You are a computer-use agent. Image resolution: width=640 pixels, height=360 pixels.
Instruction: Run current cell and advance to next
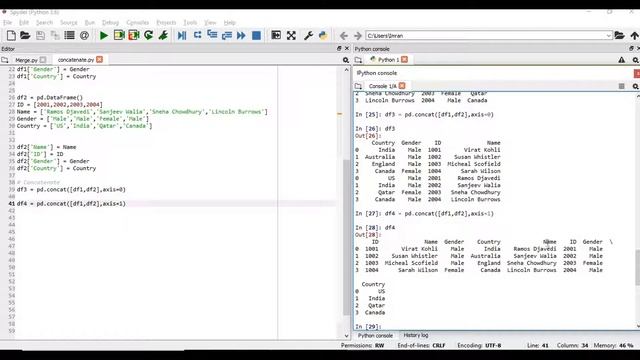(x=133, y=36)
